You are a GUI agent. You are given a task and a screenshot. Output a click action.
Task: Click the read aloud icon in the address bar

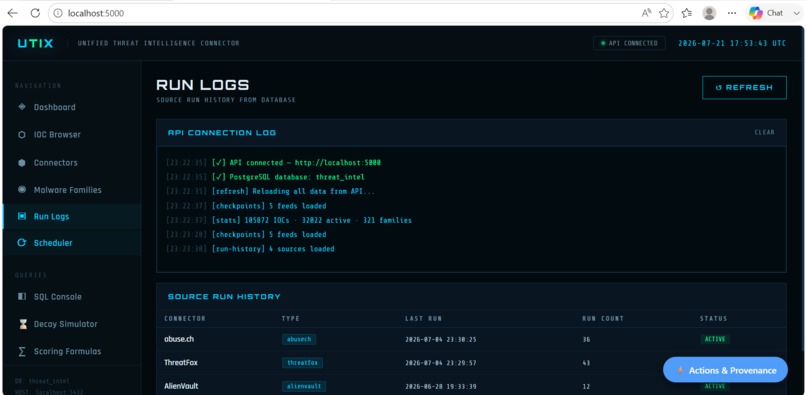tap(646, 13)
